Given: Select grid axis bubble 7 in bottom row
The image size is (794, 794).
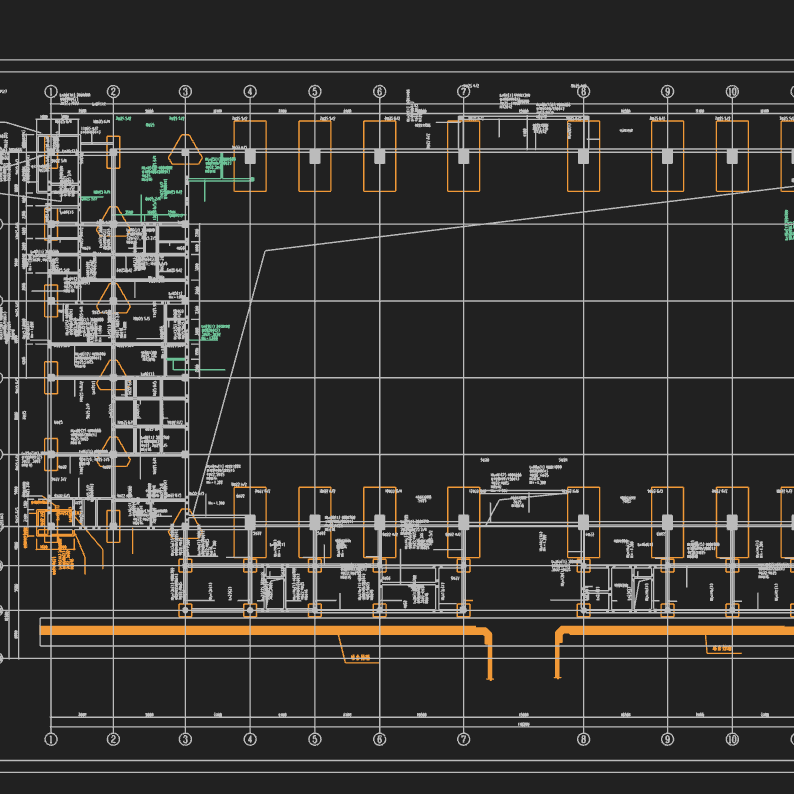Looking at the screenshot, I should click(x=463, y=739).
